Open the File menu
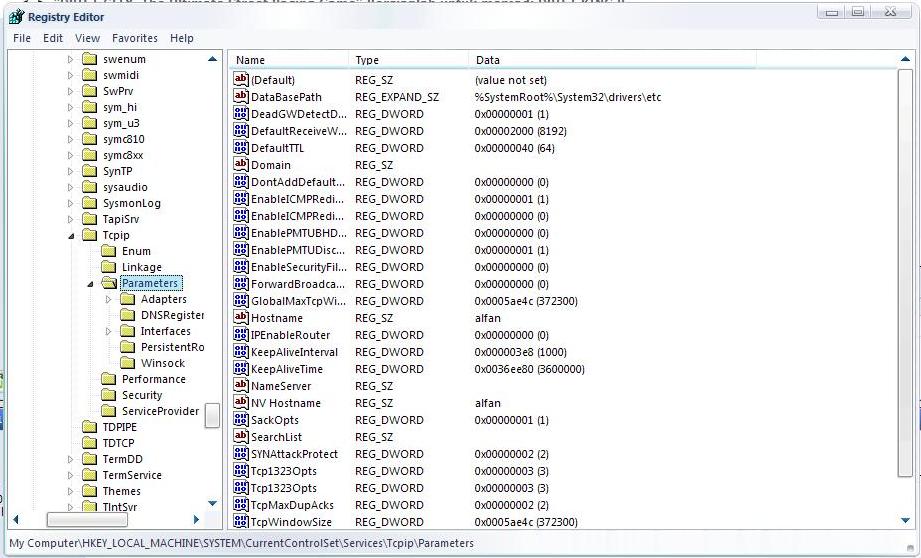This screenshot has height=558, width=921. pyautogui.click(x=22, y=38)
